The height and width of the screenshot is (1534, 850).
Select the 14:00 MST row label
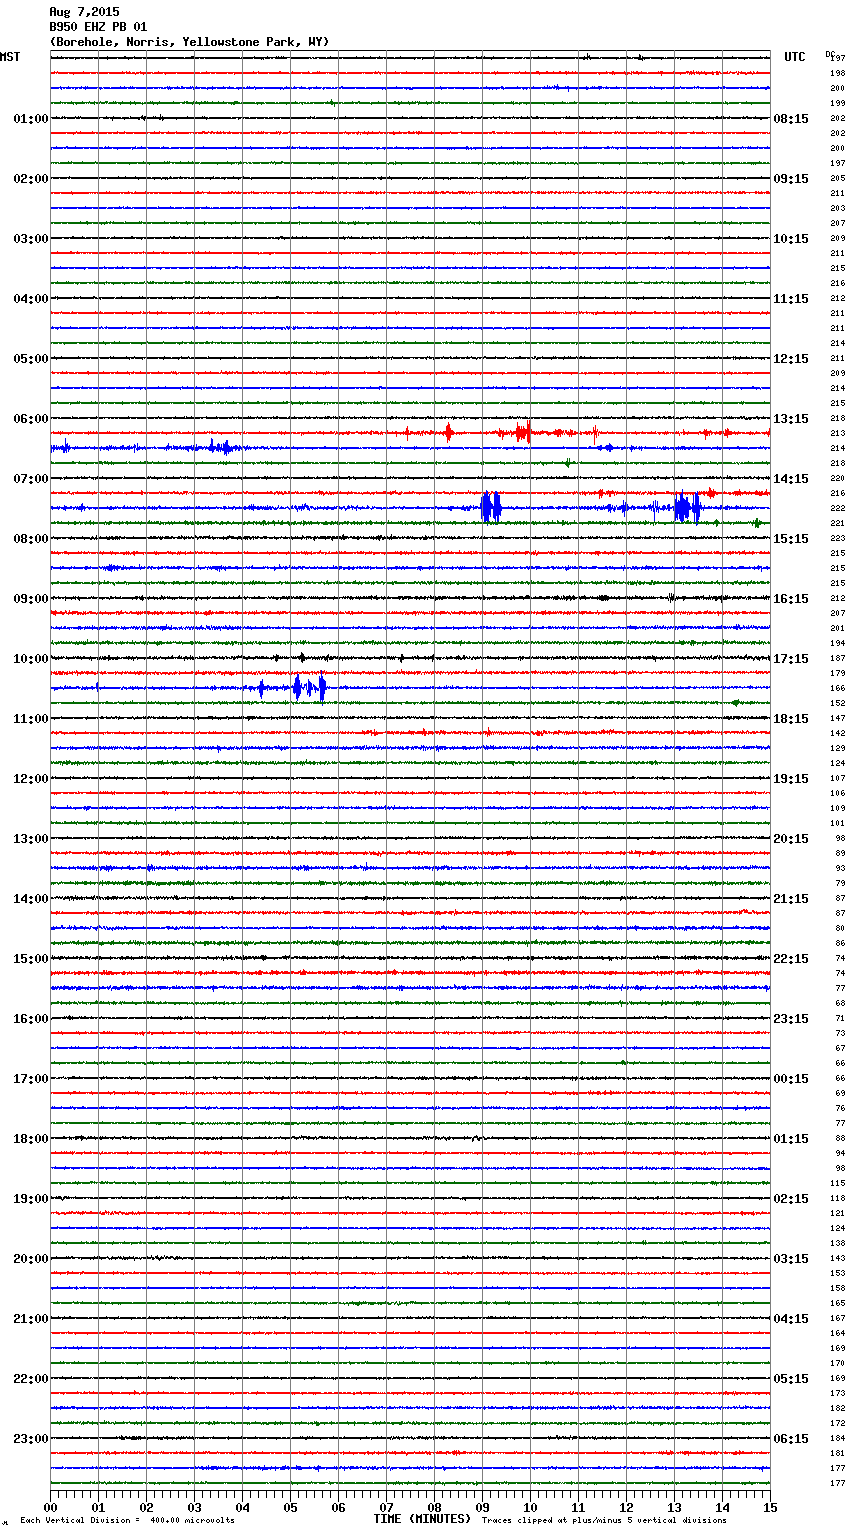tap(31, 899)
